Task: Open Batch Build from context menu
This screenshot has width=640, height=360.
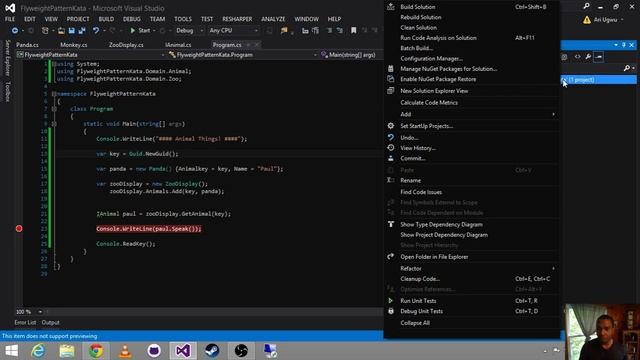Action: click(472, 48)
